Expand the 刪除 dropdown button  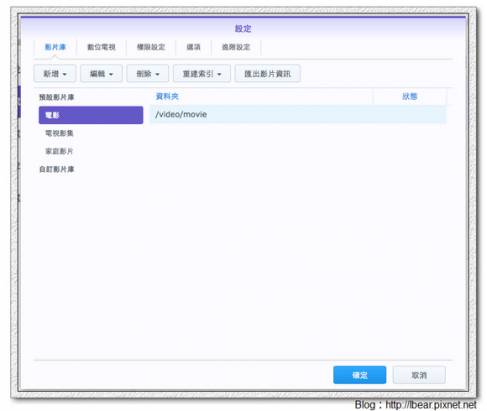[148, 74]
